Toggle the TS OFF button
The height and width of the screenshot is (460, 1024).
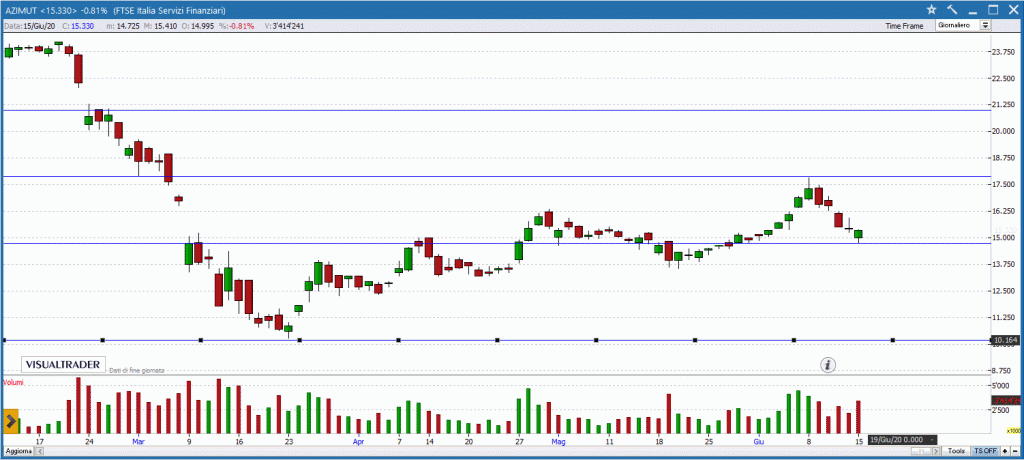pyautogui.click(x=985, y=451)
